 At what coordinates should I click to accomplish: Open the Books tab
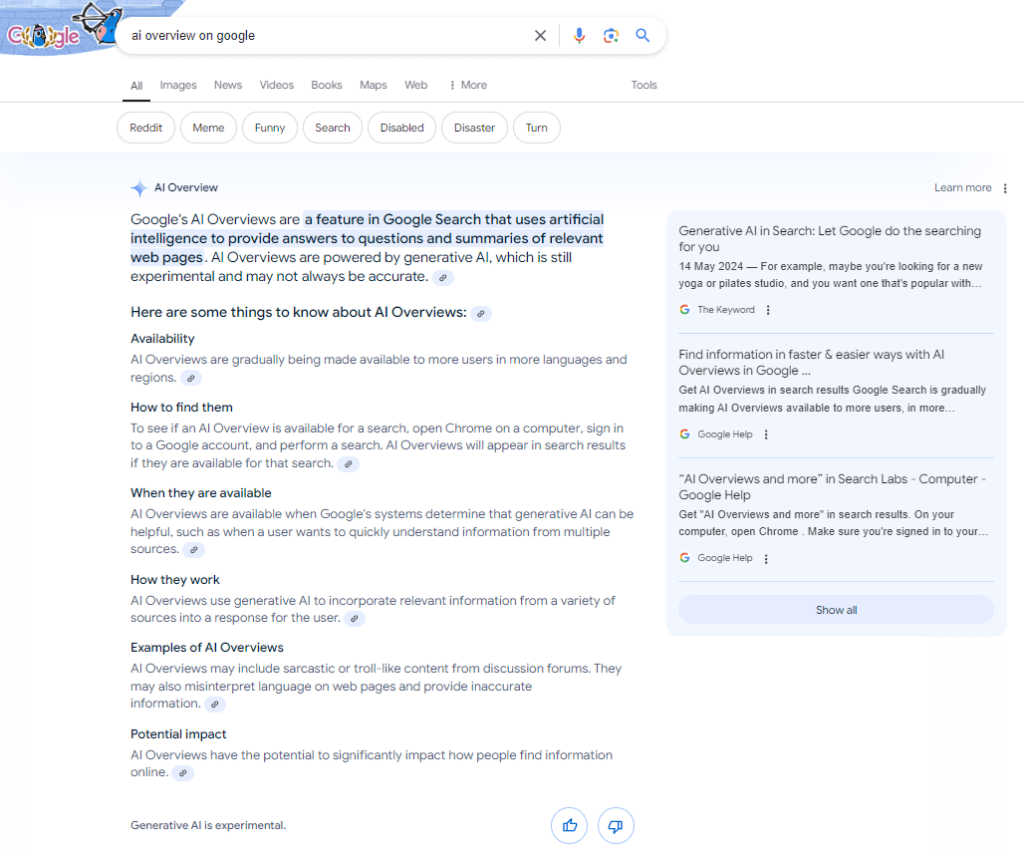click(x=327, y=85)
